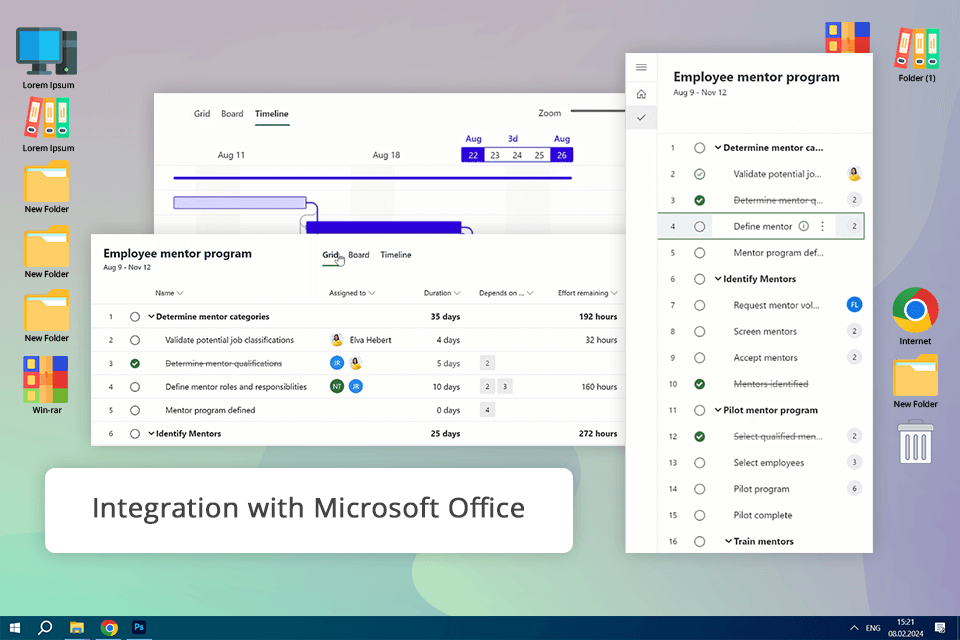Collapse Determine mentor ca... in right panel
This screenshot has height=640, width=960.
[x=718, y=148]
